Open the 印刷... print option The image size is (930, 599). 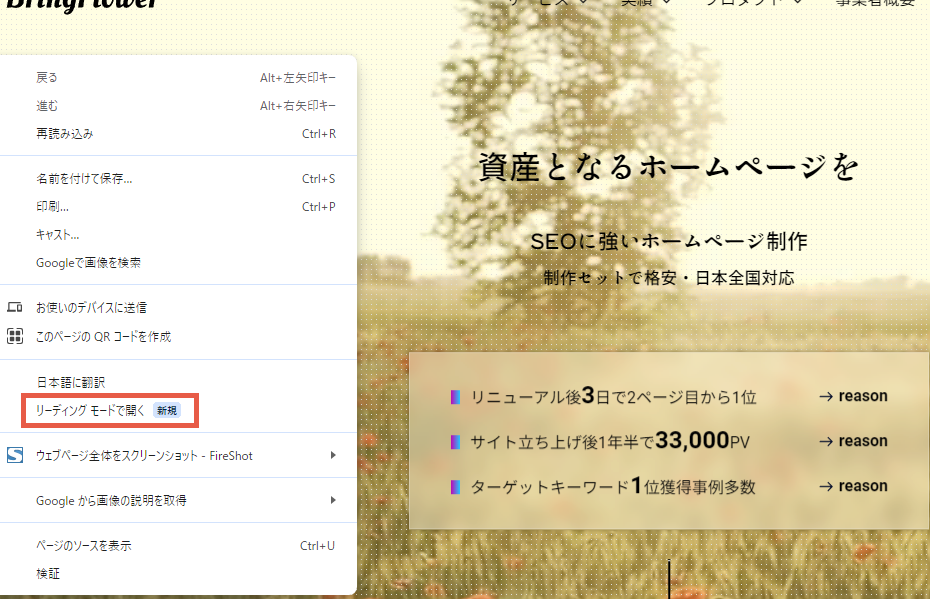coord(52,207)
